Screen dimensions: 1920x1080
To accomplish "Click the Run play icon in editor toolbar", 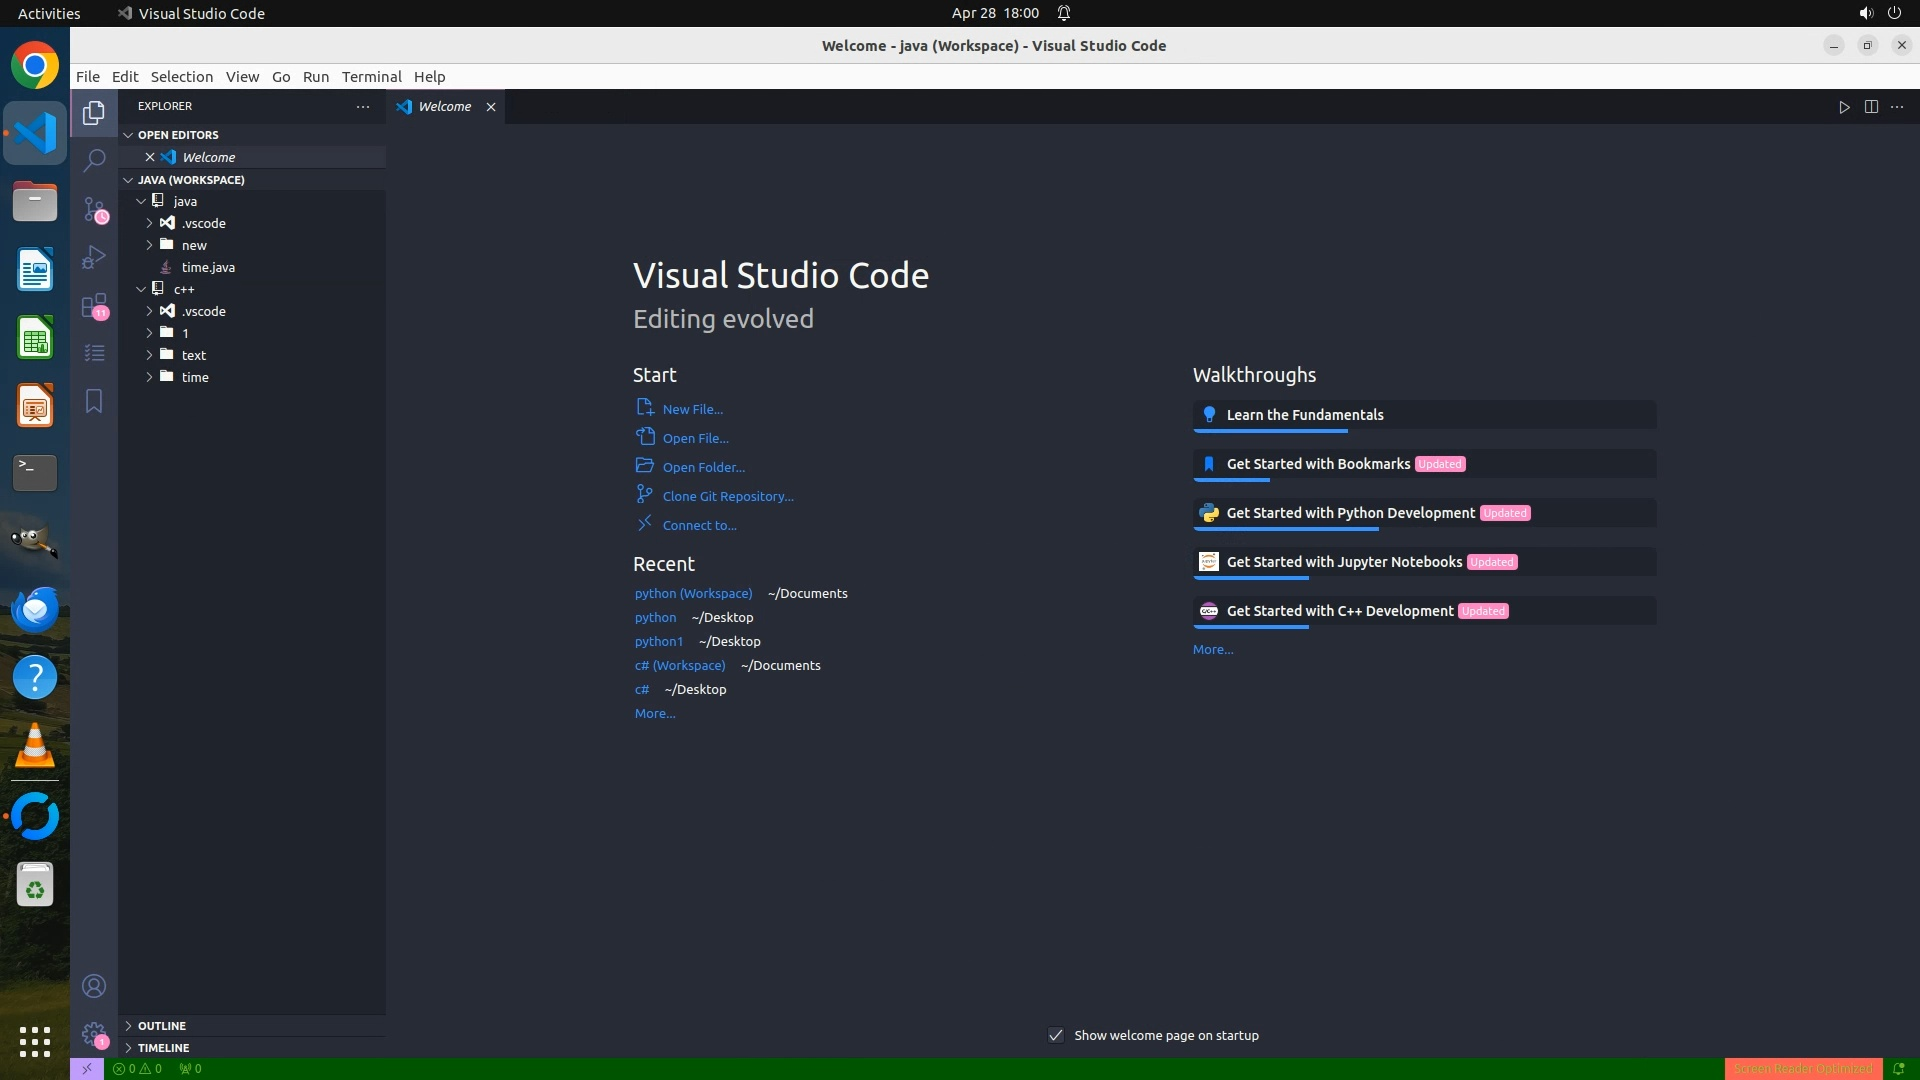I will [x=1844, y=107].
